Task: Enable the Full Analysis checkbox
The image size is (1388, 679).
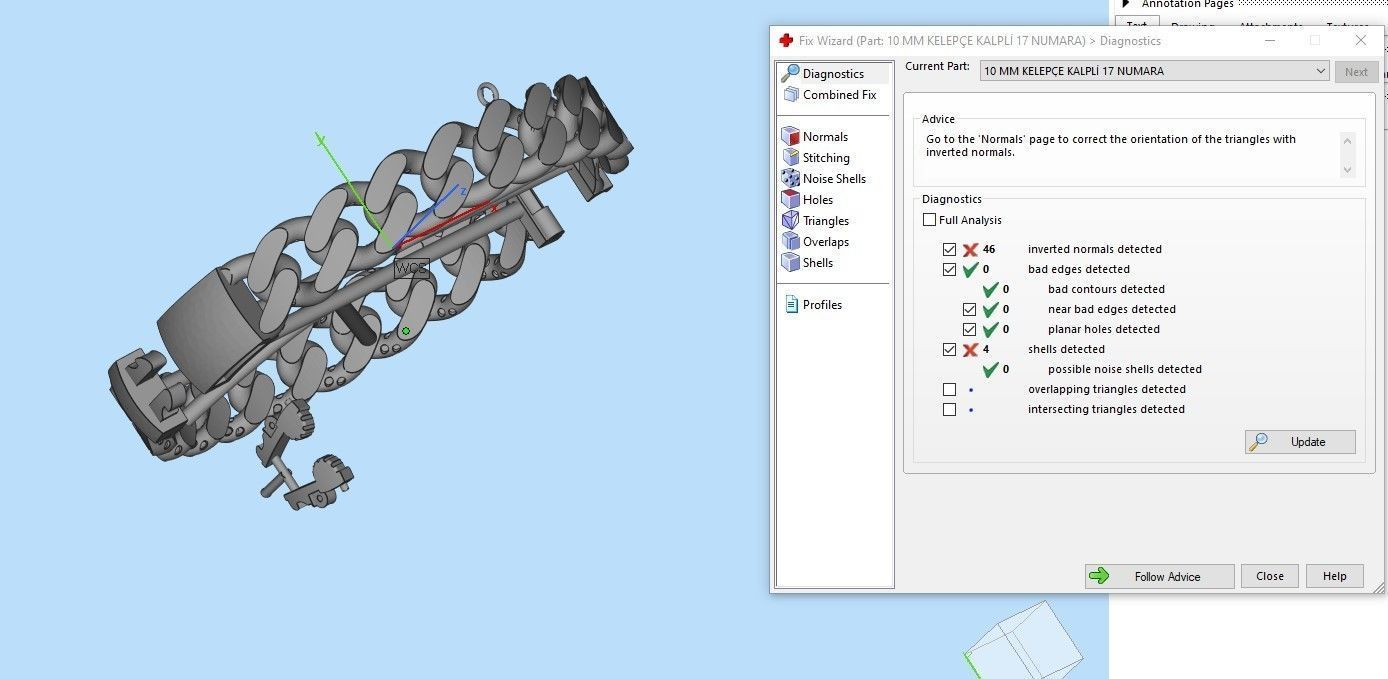Action: 930,220
